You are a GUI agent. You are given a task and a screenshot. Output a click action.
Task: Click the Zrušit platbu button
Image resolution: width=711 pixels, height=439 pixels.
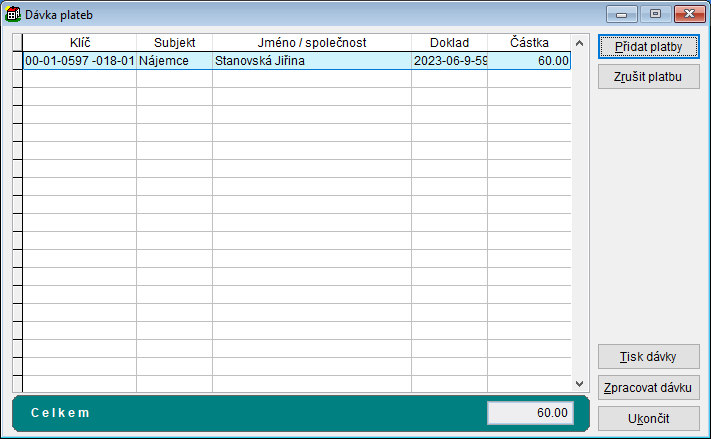pos(648,77)
